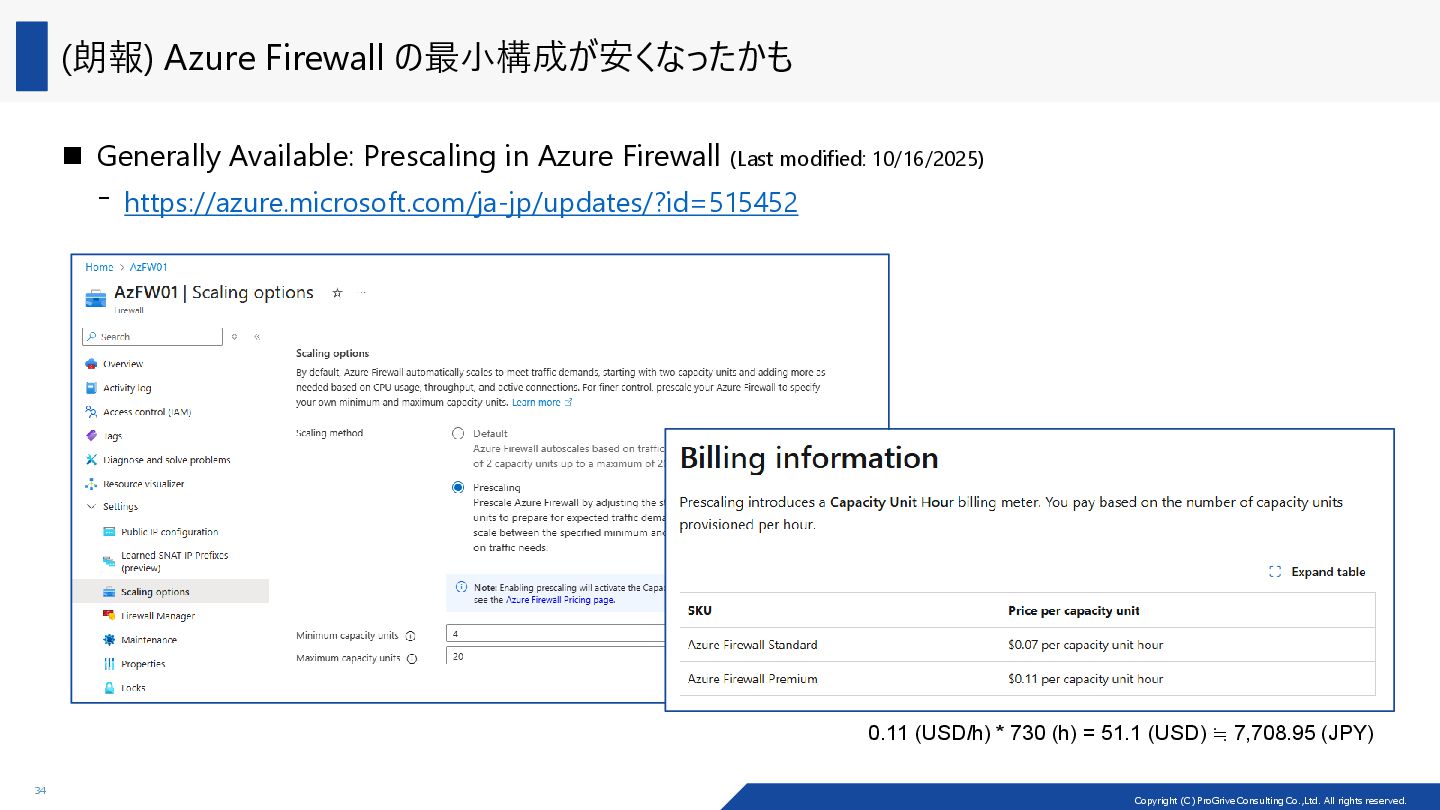Click the Expand table brackets icon
The height and width of the screenshot is (810, 1440).
coord(1275,572)
